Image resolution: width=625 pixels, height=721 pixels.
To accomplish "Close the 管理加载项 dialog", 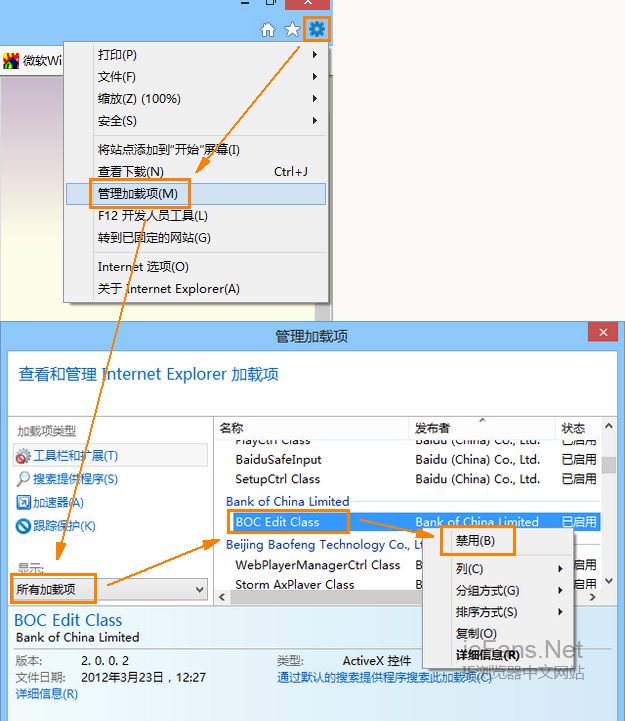I will [603, 332].
